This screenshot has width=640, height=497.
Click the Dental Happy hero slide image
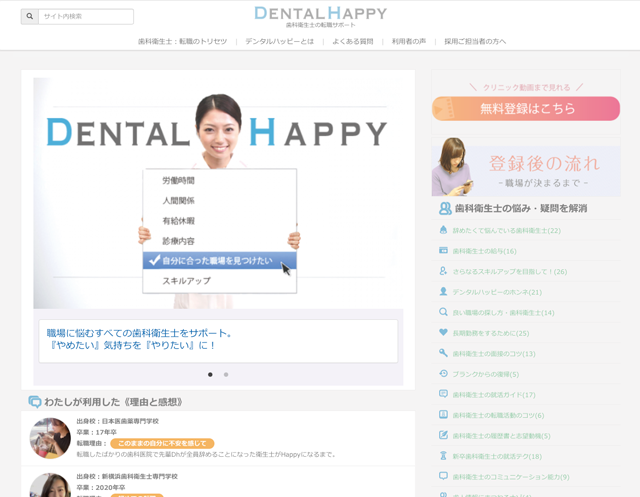(x=218, y=193)
